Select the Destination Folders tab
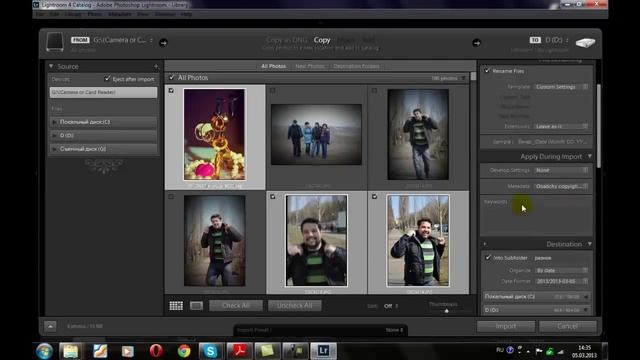Viewport: 640px width, 360px height. coord(356,66)
